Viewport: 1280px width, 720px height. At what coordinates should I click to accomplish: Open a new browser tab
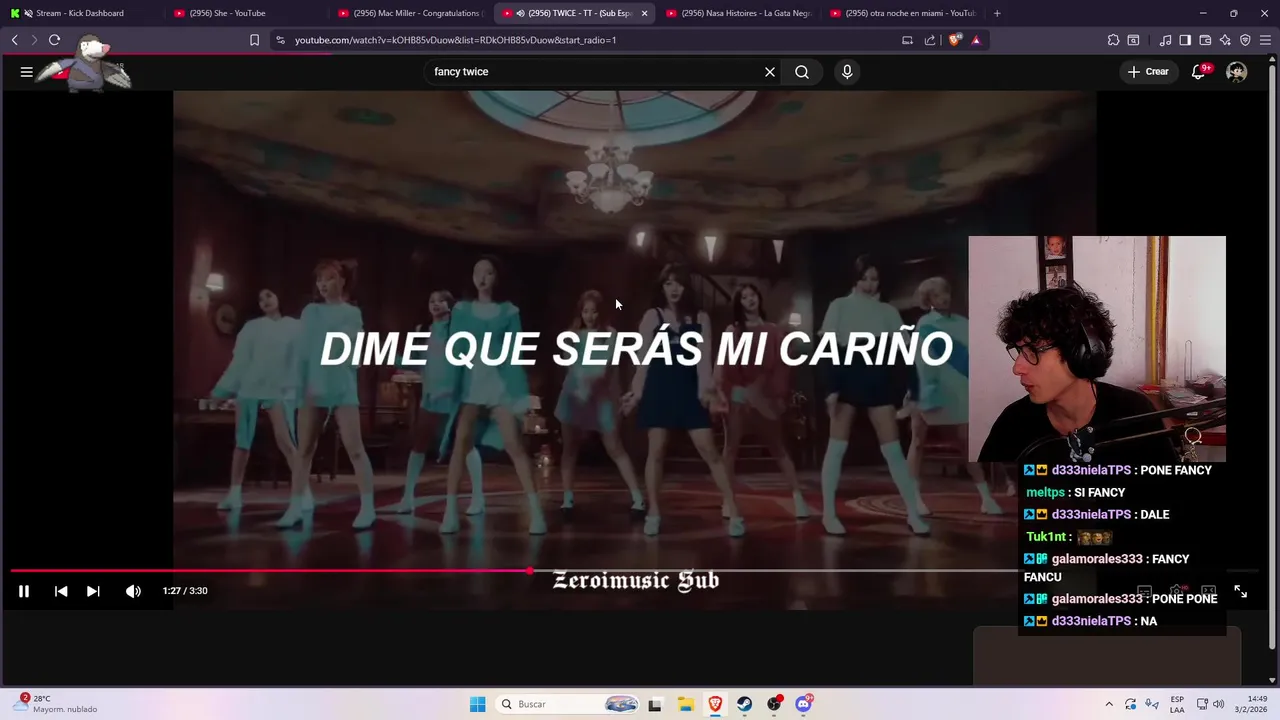[x=997, y=13]
